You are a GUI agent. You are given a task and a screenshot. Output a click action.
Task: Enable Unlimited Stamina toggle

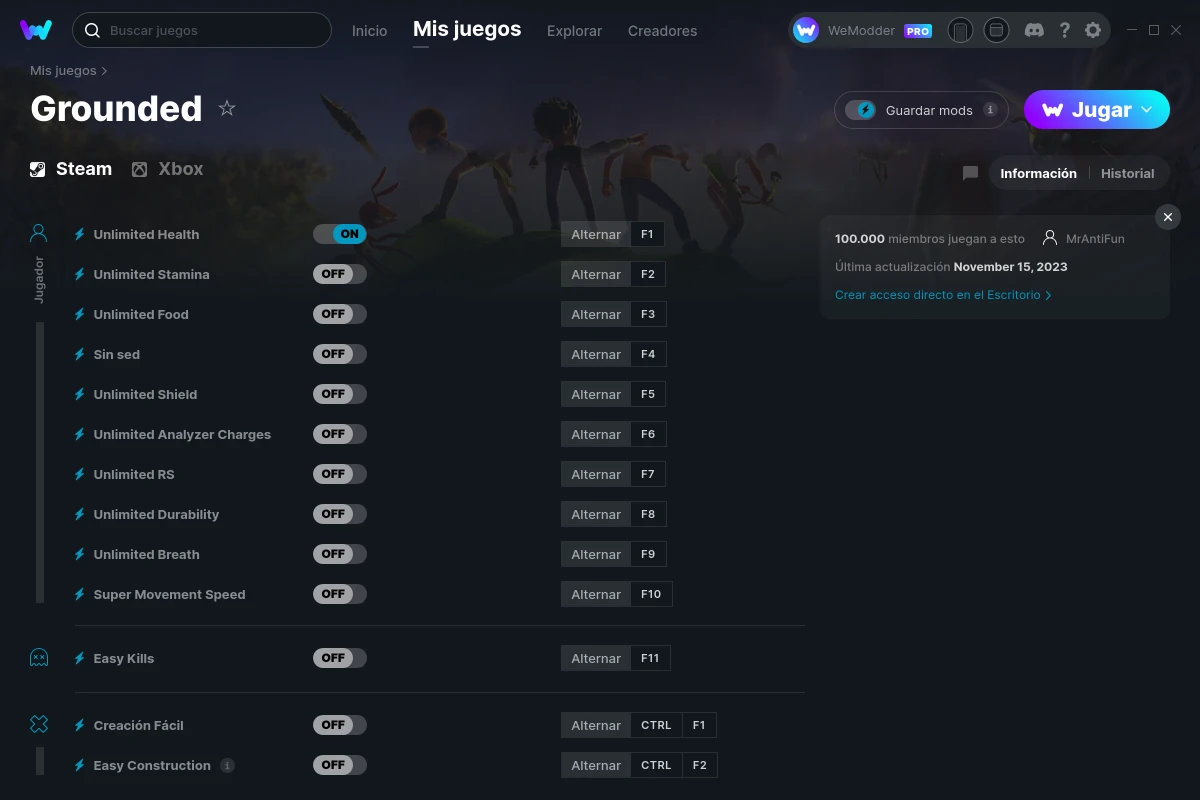[340, 274]
